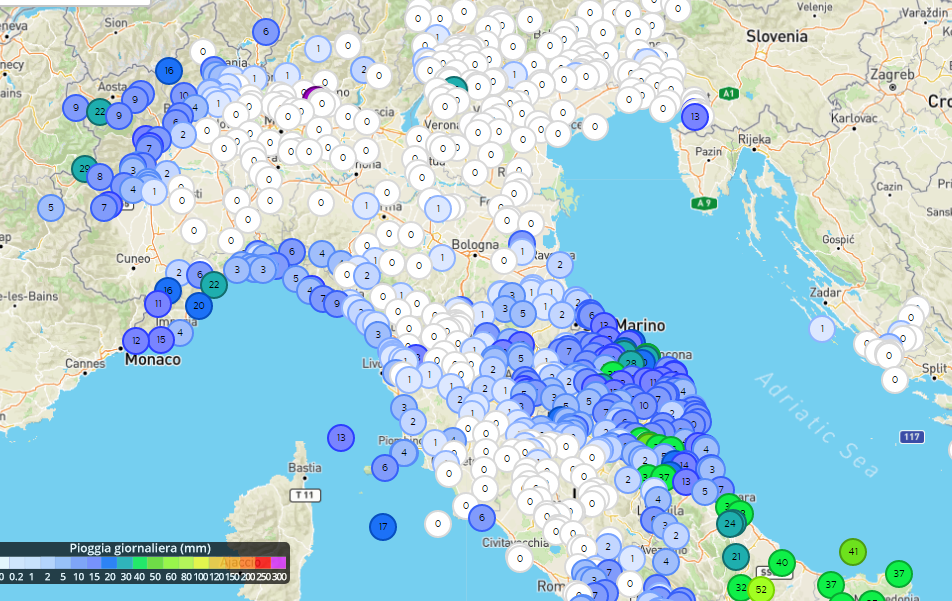Select the blue 20 marker on Ligurian coast
The width and height of the screenshot is (952, 601).
pyautogui.click(x=199, y=306)
